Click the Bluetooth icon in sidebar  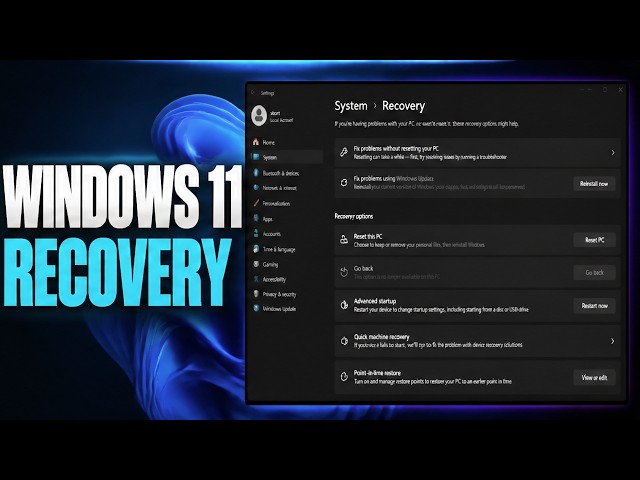(x=256, y=173)
